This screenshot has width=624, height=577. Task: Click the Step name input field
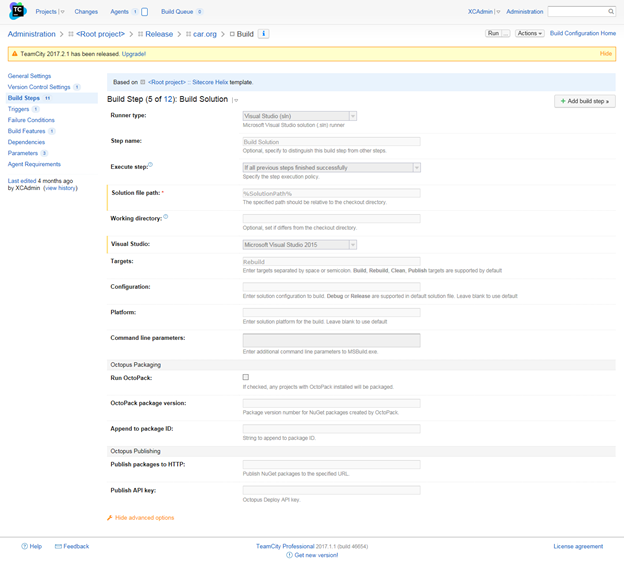[x=332, y=142]
